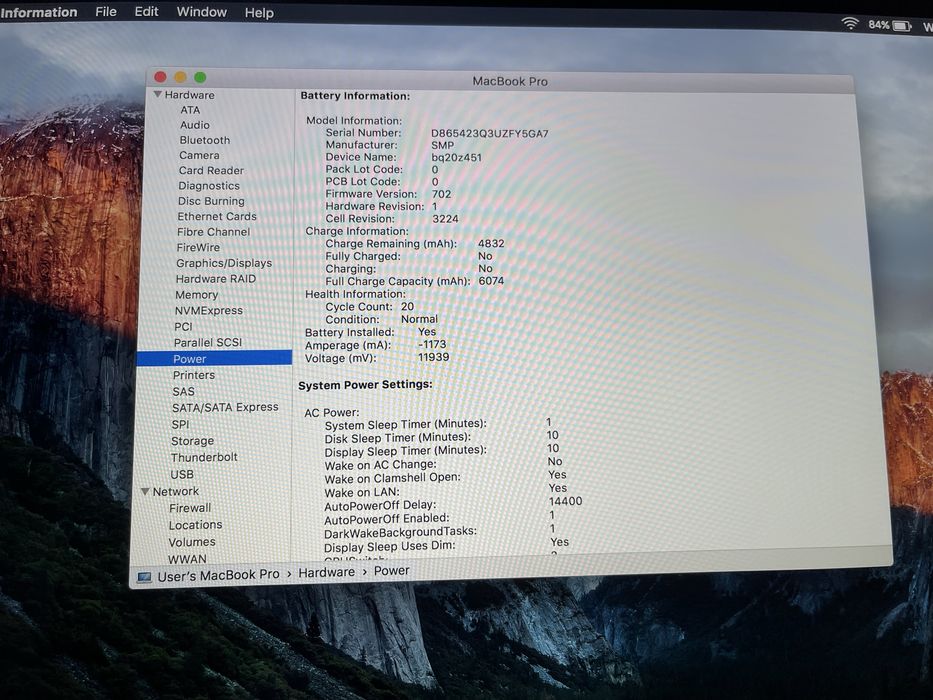Image resolution: width=933 pixels, height=700 pixels.
Task: Select Hardware RAID in the sidebar
Action: point(215,279)
